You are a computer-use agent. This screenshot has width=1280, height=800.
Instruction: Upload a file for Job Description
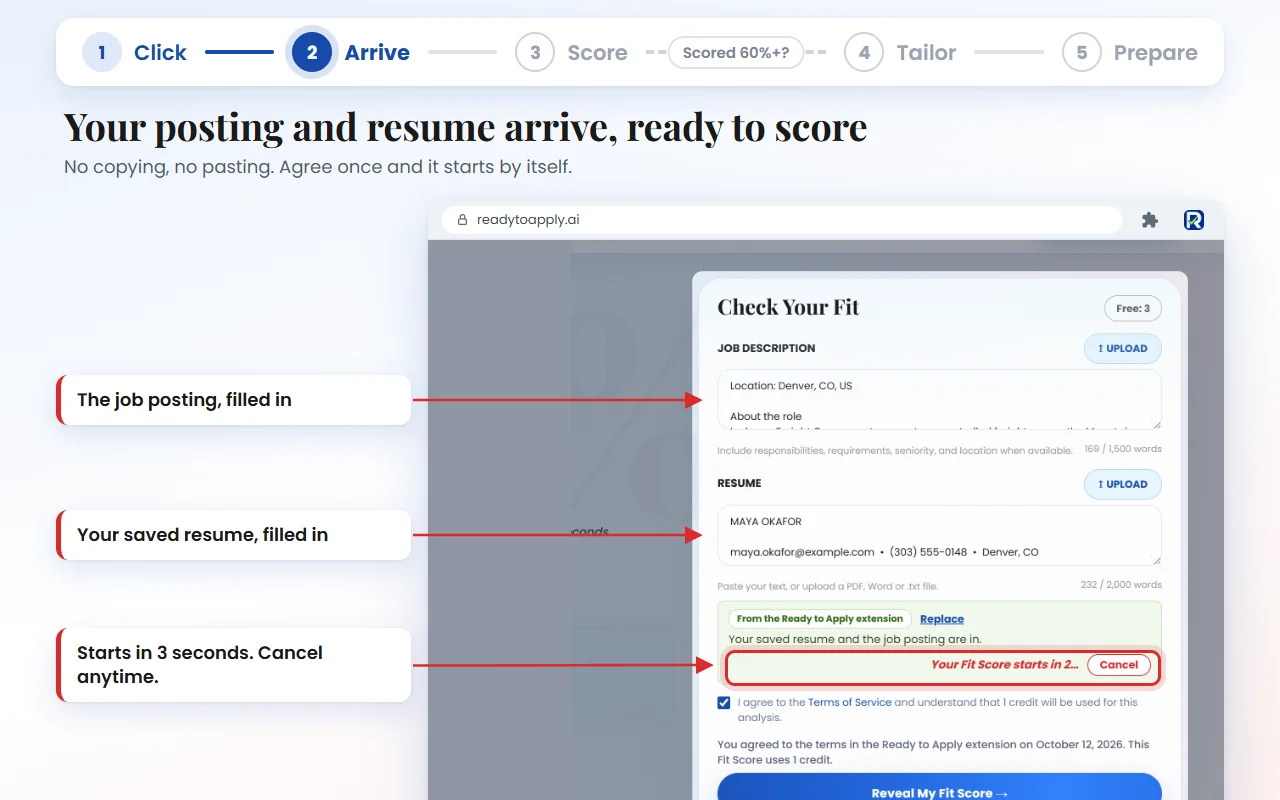click(1123, 348)
